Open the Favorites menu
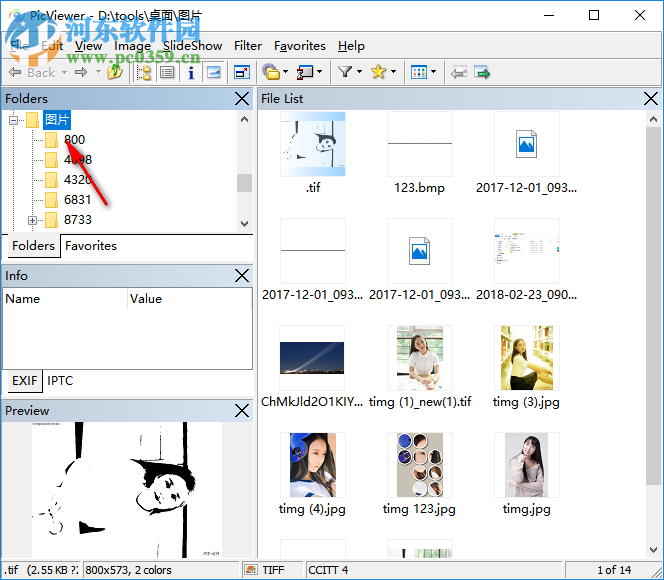Screen dimensions: 664x580 [300, 46]
